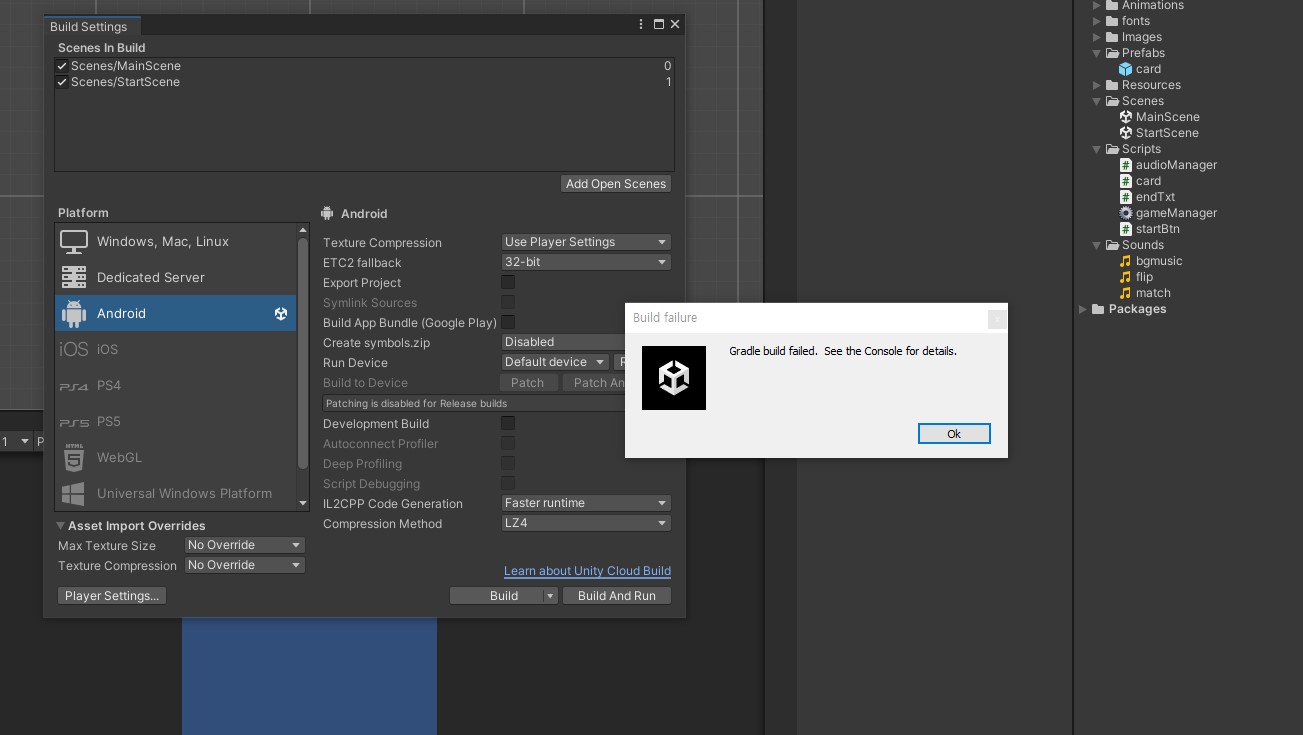1303x735 pixels.
Task: Enable the Development Build checkbox
Action: coord(508,423)
